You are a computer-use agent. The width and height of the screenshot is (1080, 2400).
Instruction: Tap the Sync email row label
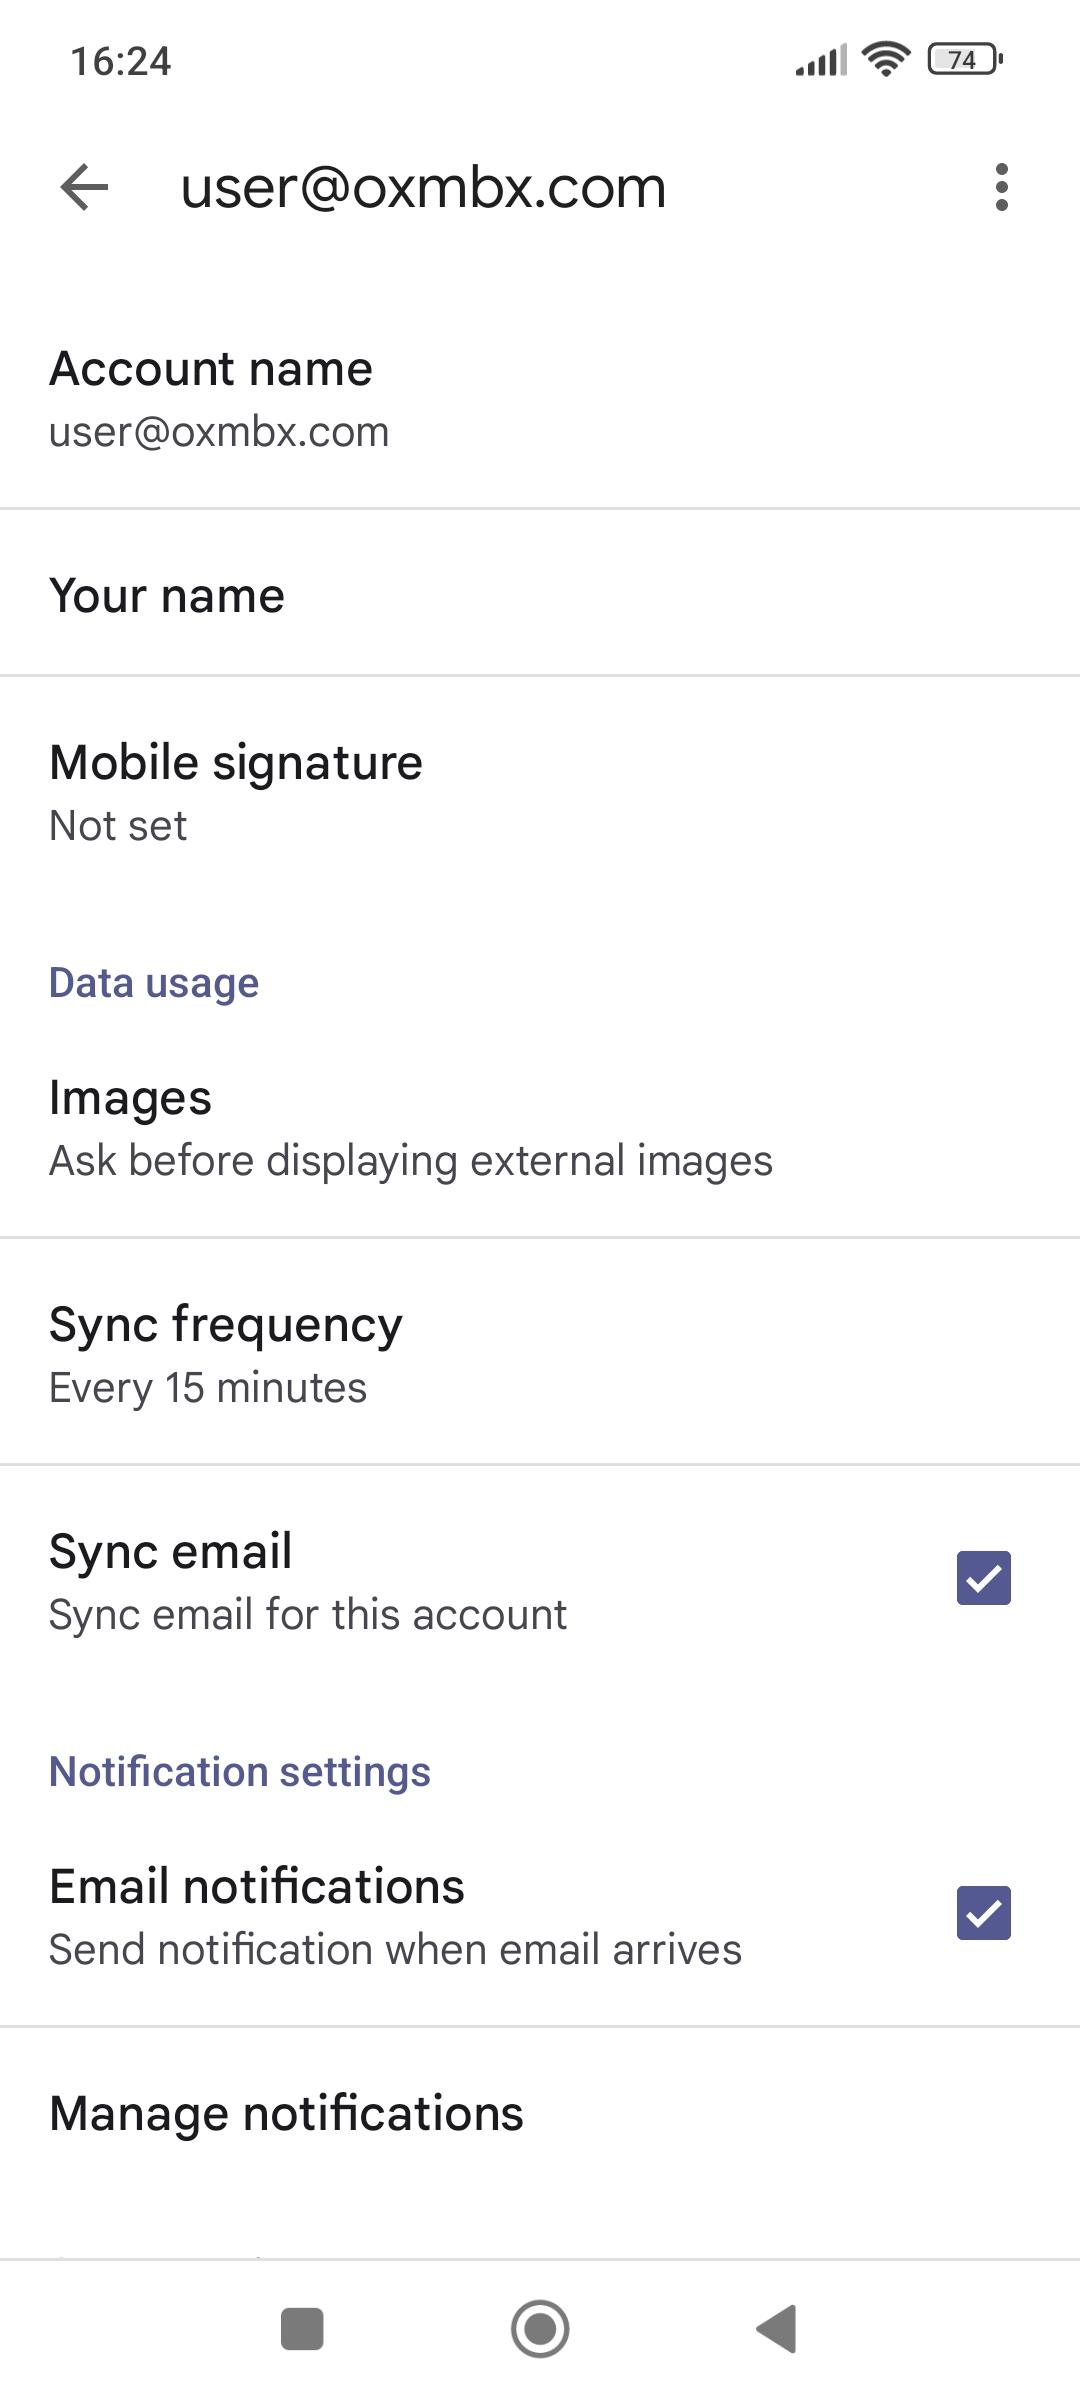pyautogui.click(x=171, y=1552)
